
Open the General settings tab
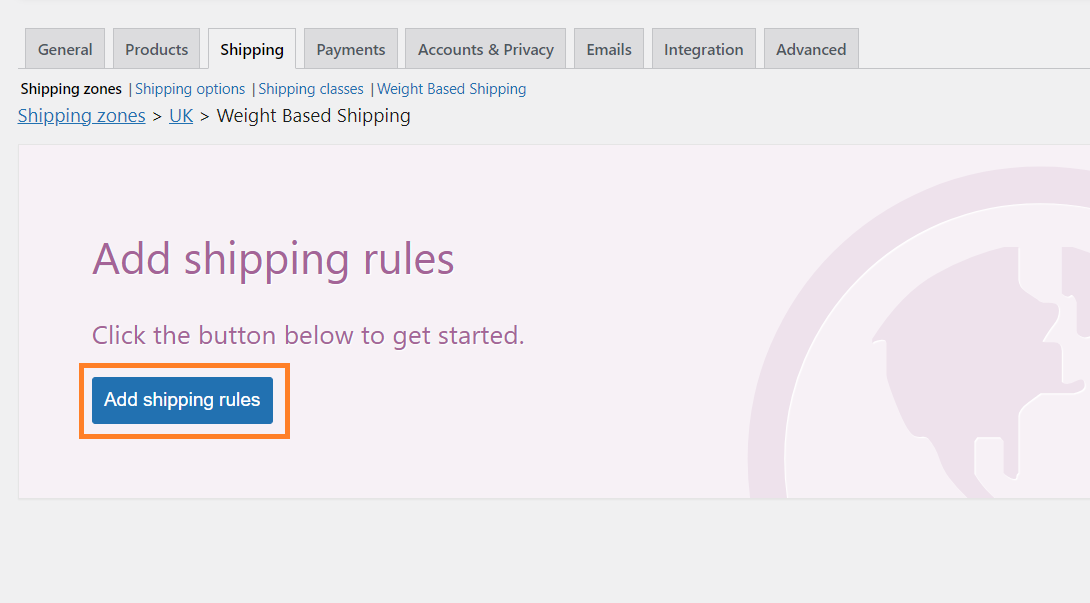click(65, 49)
